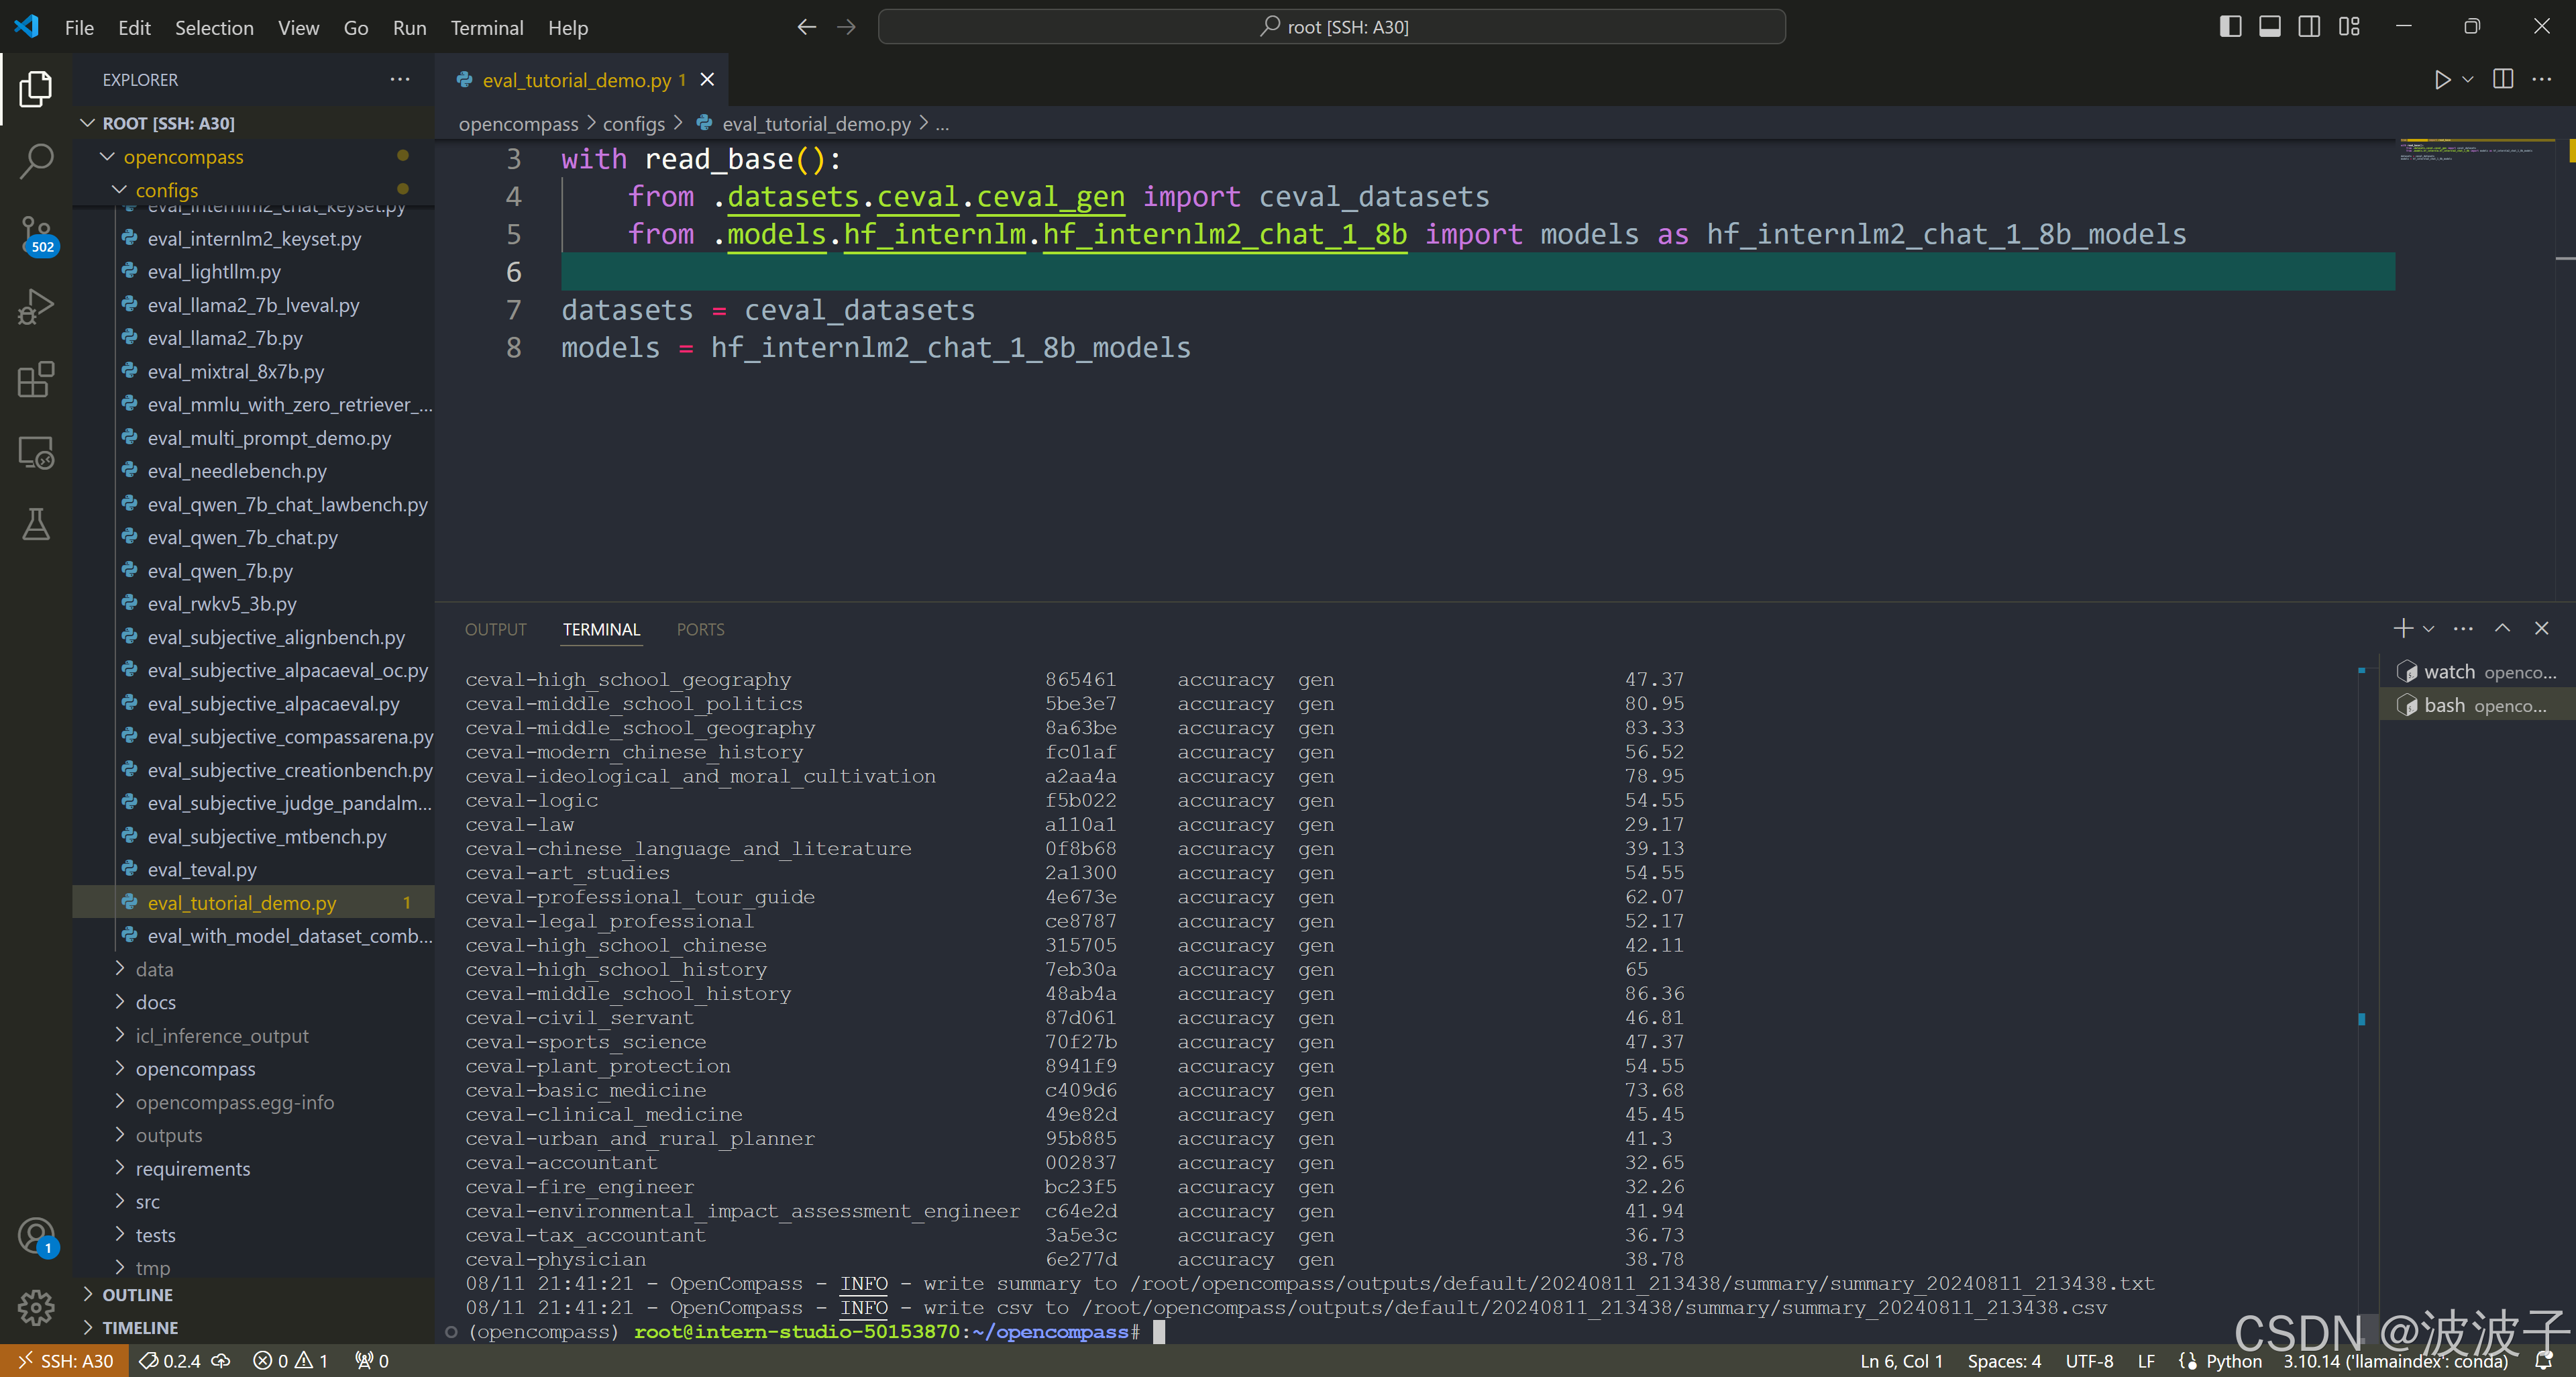
Task: Open the Manage gear settings menu
Action: click(36, 1306)
